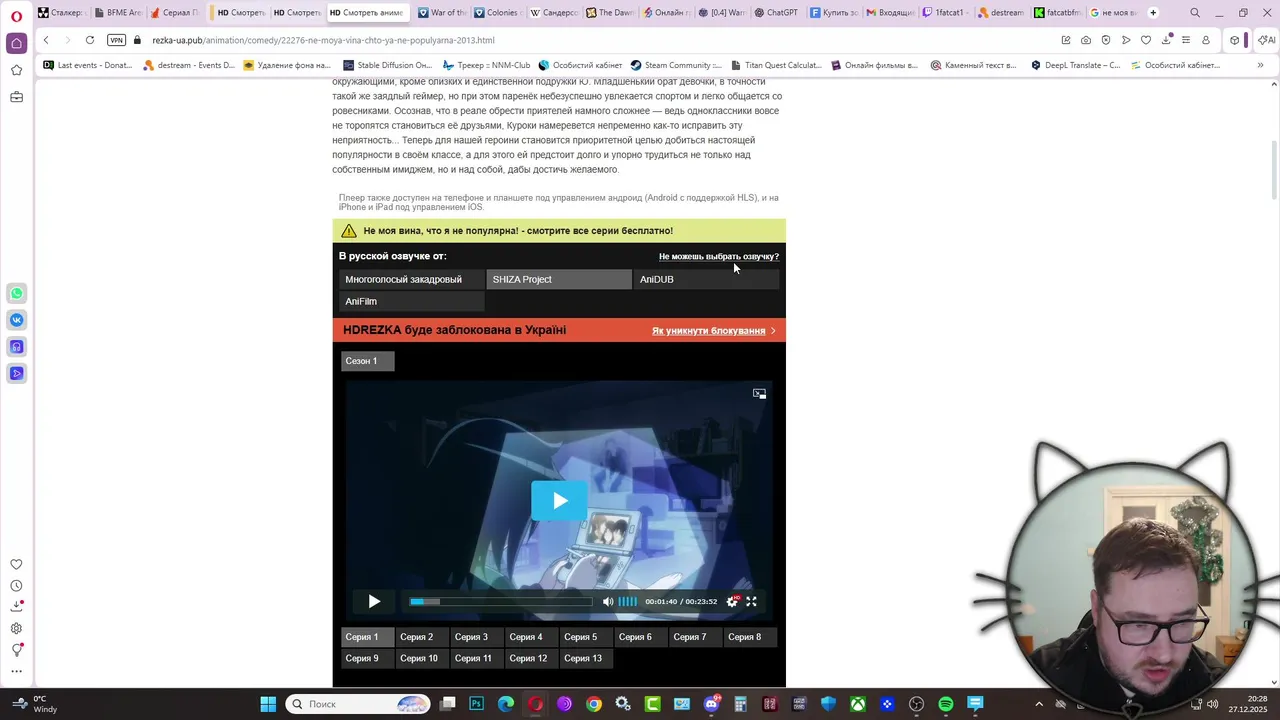Expand hidden bookmarks with the double chevron
This screenshot has height=720, width=1280.
pos(1260,65)
